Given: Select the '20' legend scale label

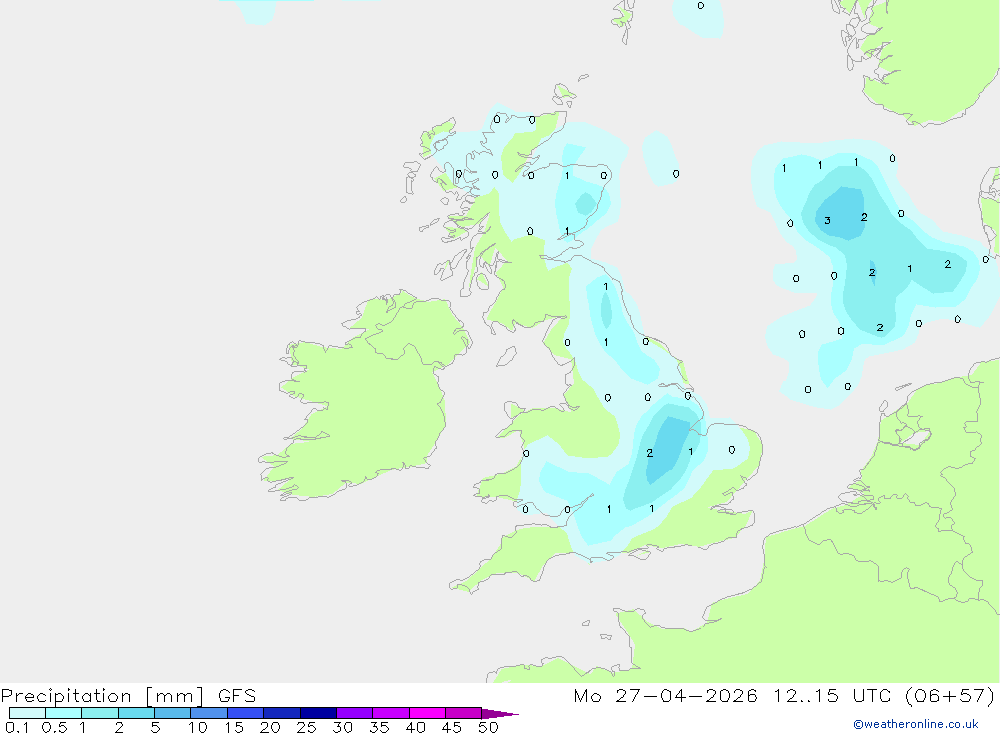Looking at the screenshot, I should pyautogui.click(x=270, y=727).
